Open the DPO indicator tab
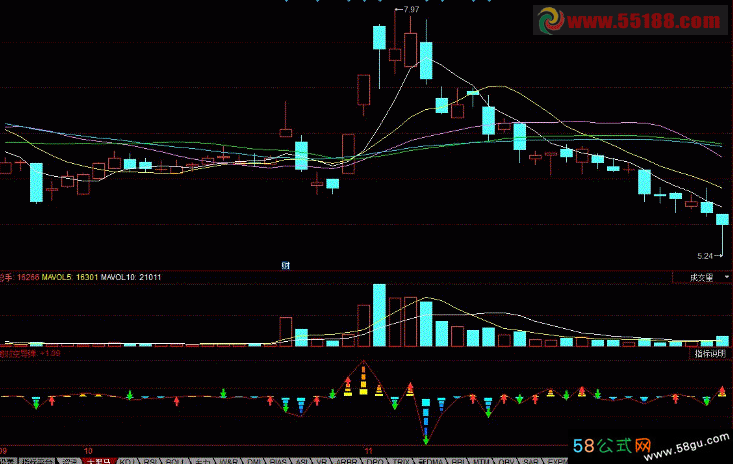This screenshot has width=733, height=464. coord(375,461)
